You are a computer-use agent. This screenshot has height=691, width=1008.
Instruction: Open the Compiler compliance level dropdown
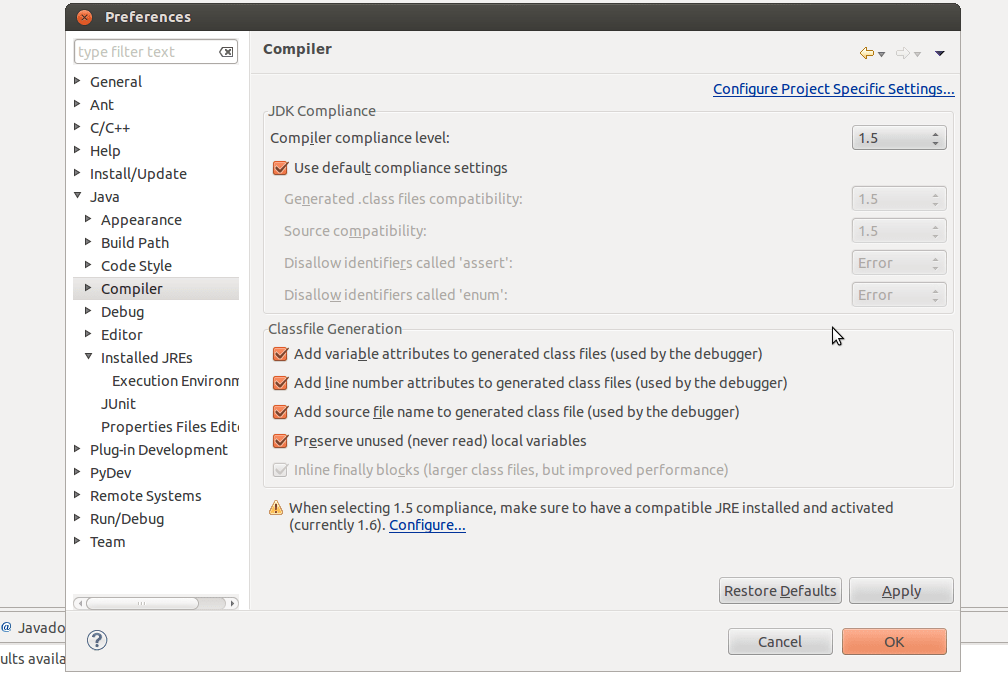(x=899, y=138)
